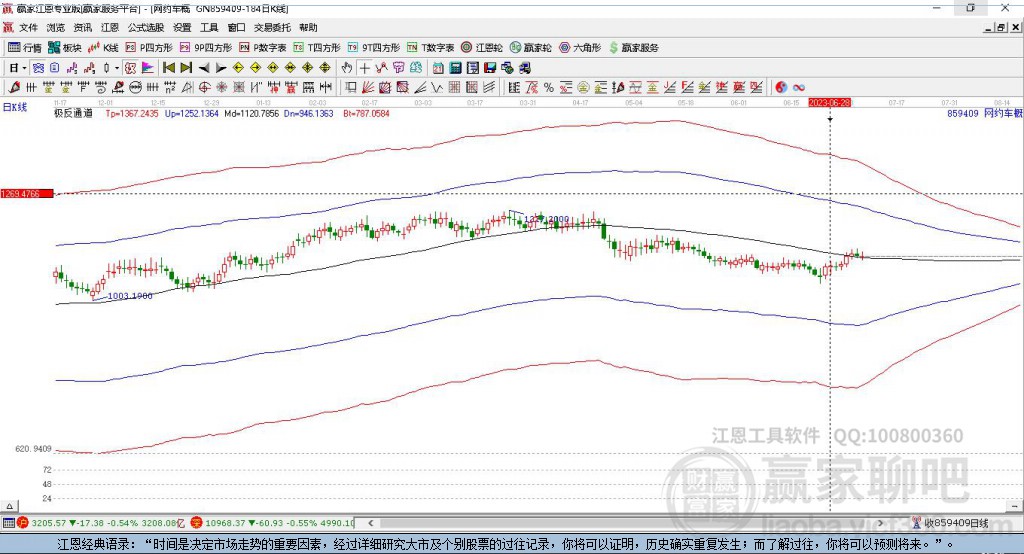1024x554 pixels.
Task: Open the 六角形 hexagon tool
Action: [x=580, y=48]
